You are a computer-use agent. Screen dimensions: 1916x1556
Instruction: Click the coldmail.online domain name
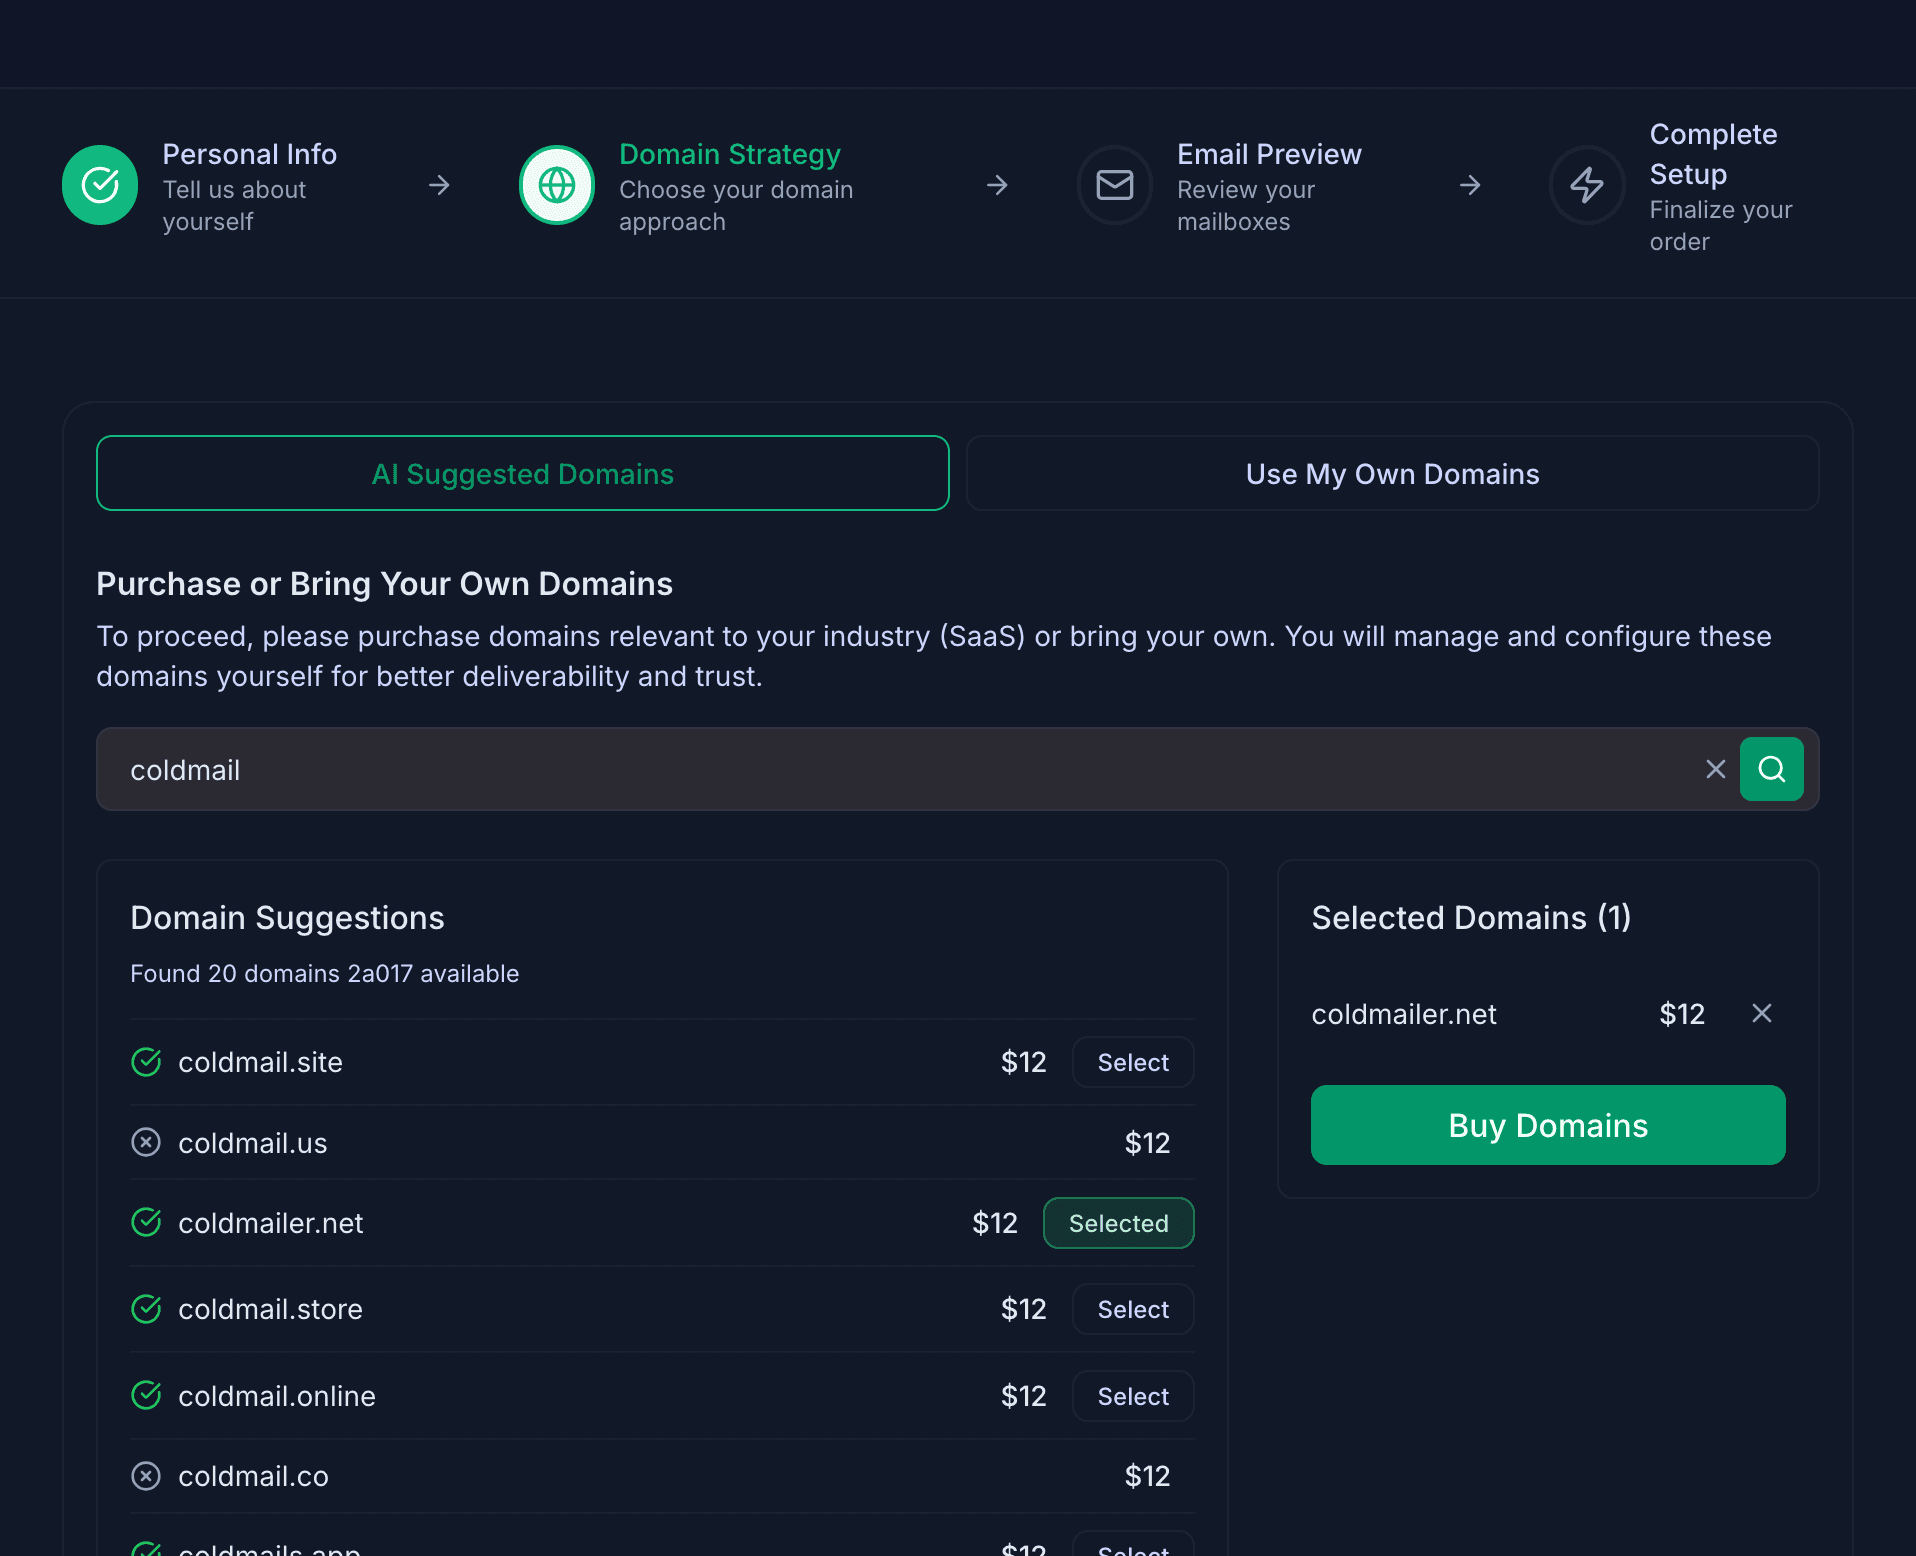[x=277, y=1396]
